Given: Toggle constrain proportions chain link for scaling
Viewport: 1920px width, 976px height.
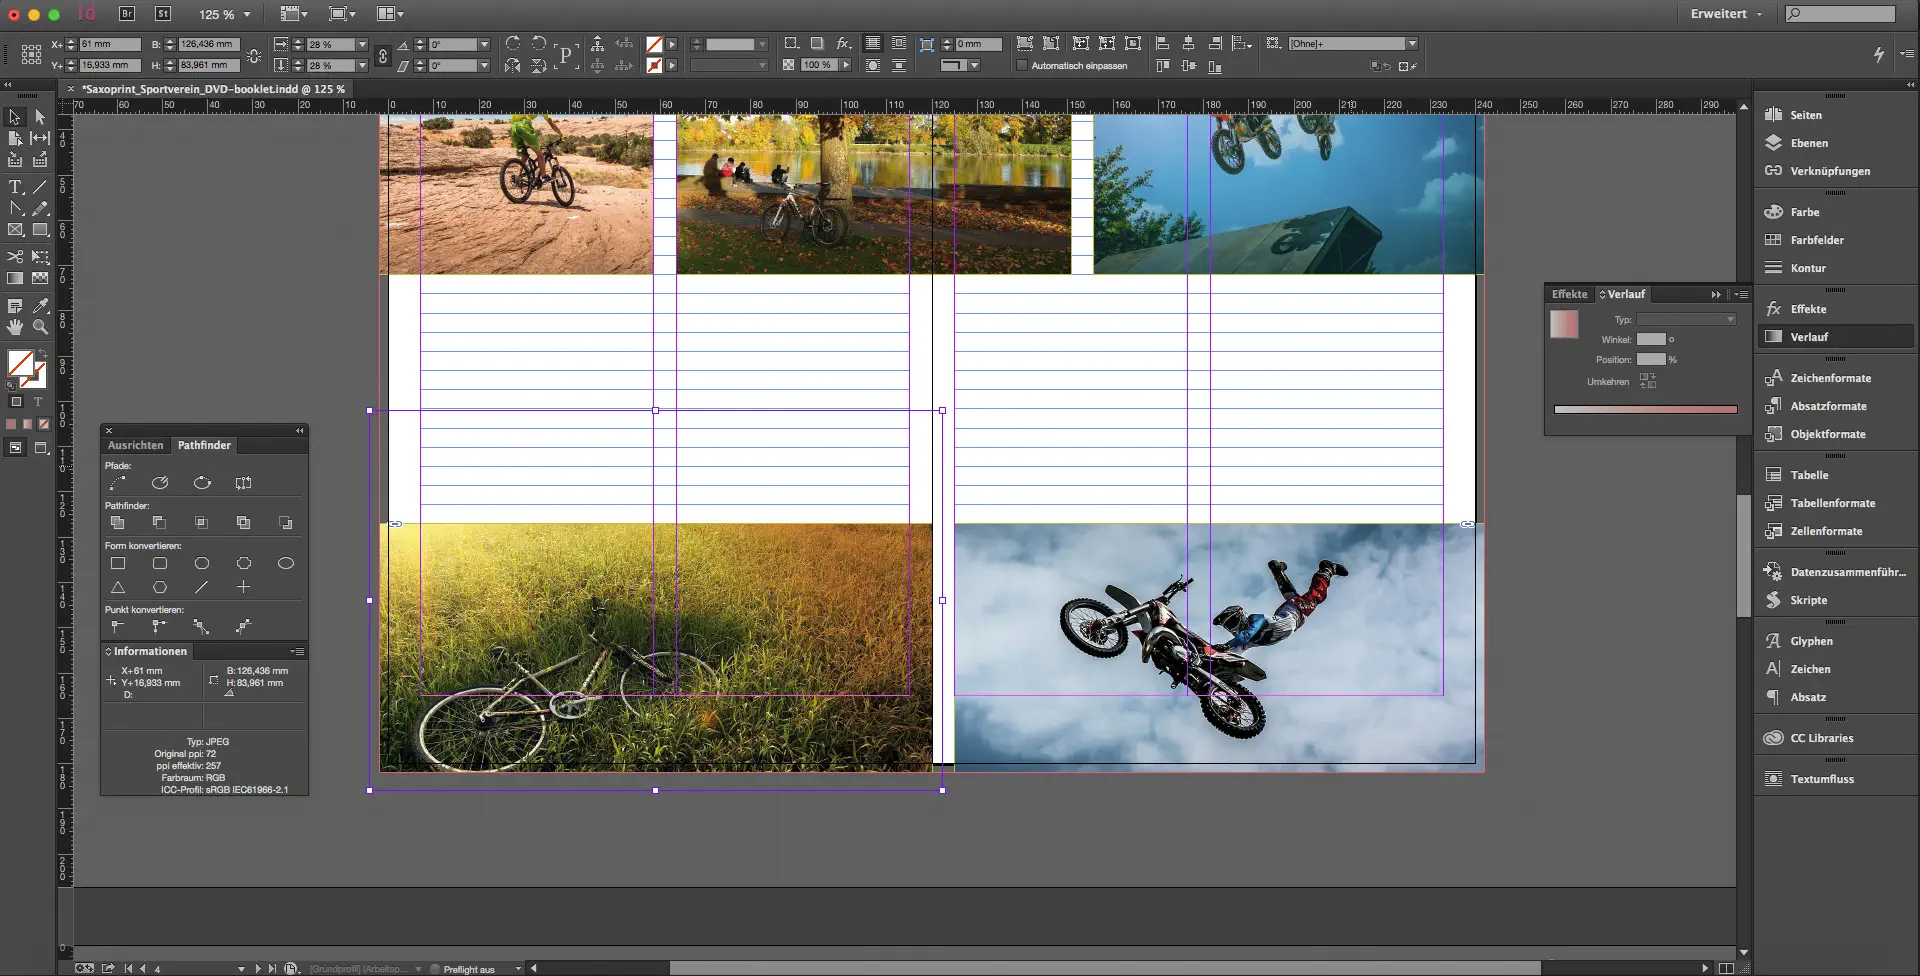Looking at the screenshot, I should point(382,56).
